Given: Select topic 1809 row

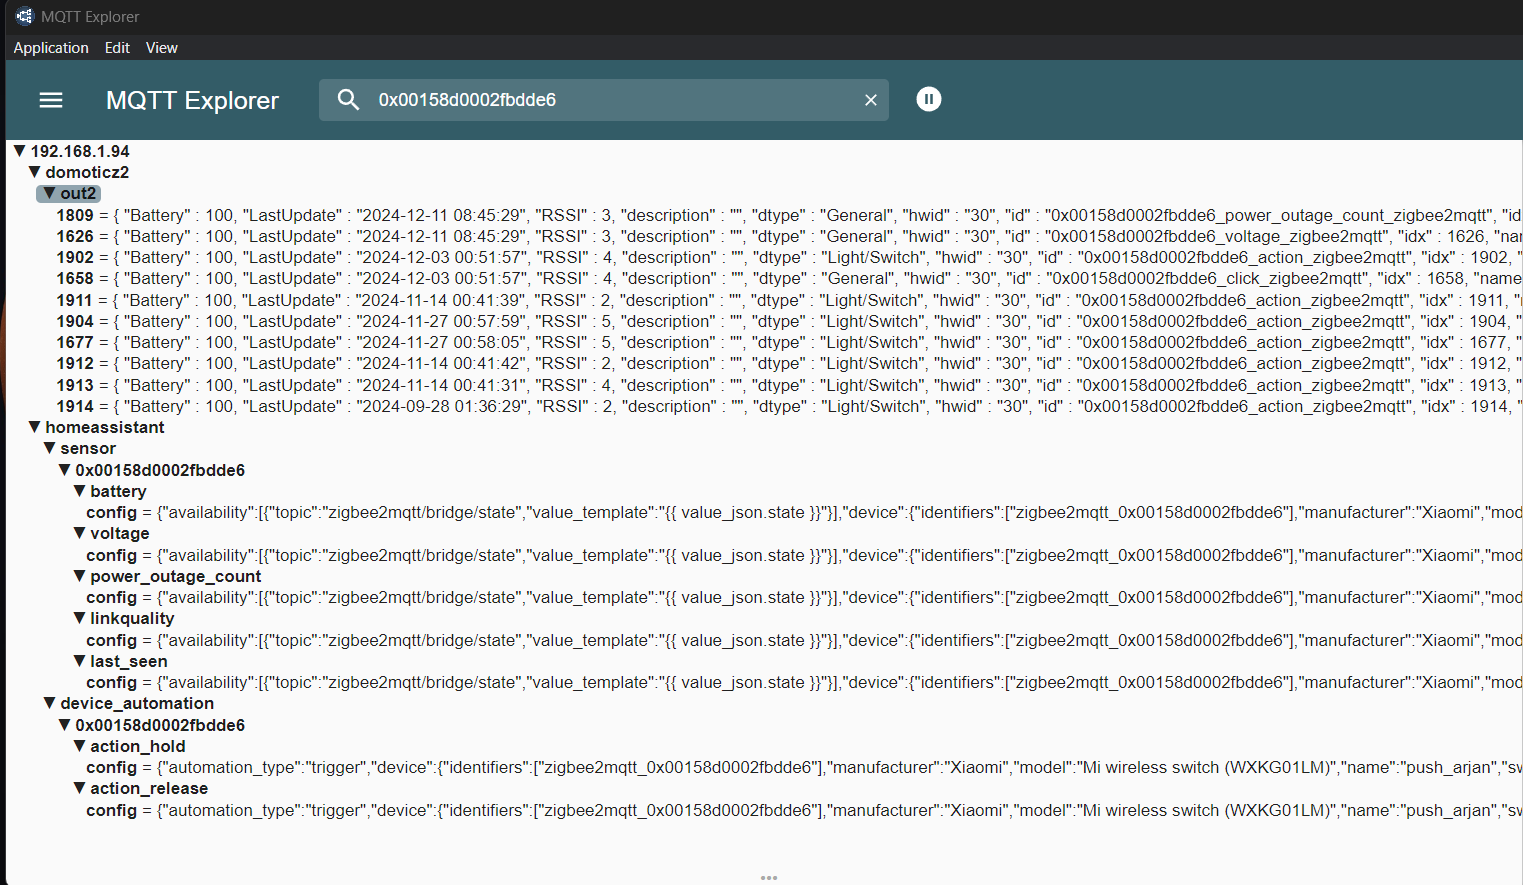Looking at the screenshot, I should coord(789,215).
